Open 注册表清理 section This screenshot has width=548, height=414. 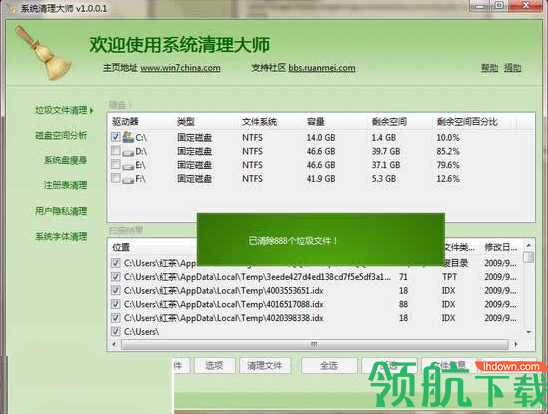point(65,185)
